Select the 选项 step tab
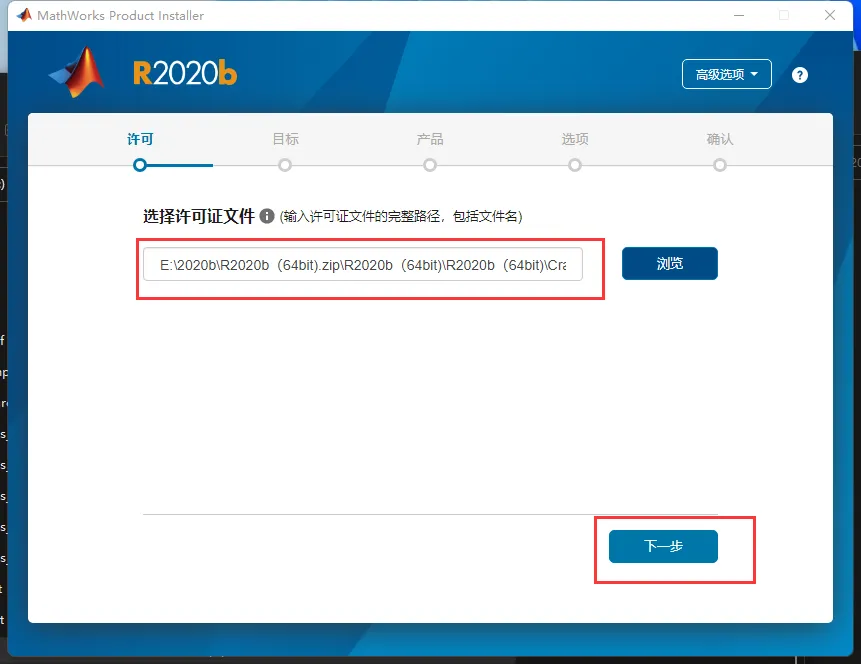 pos(575,139)
